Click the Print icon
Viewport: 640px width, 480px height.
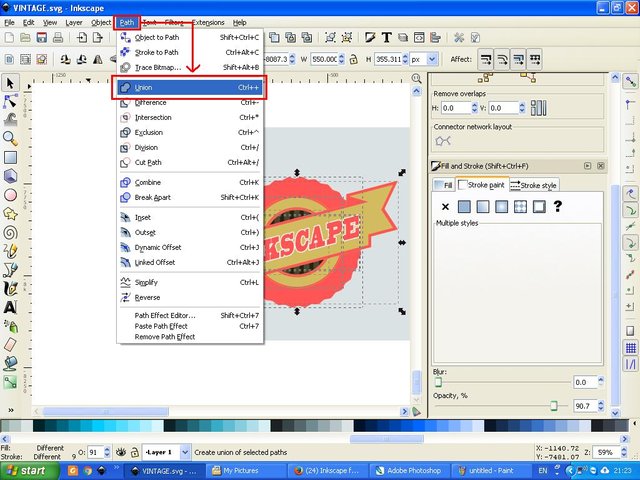coord(58,38)
